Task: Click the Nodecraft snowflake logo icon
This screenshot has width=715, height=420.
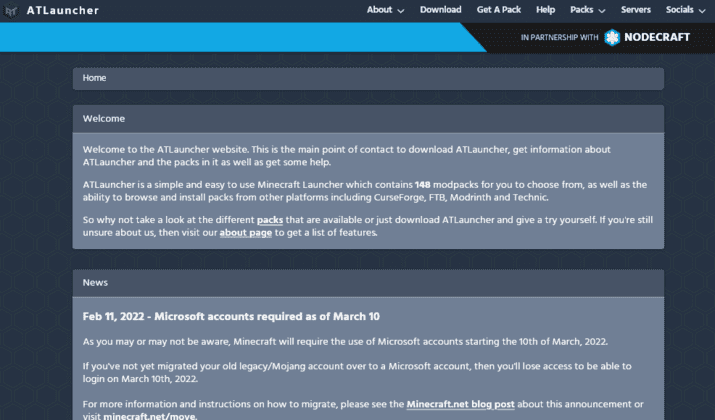Action: coord(612,37)
